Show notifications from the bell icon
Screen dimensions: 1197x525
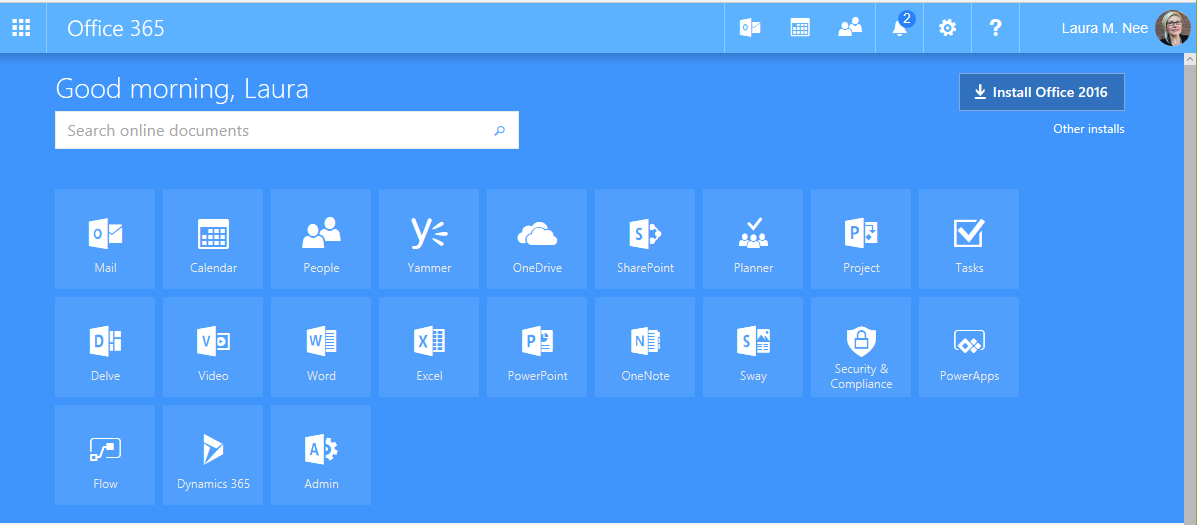tap(900, 28)
